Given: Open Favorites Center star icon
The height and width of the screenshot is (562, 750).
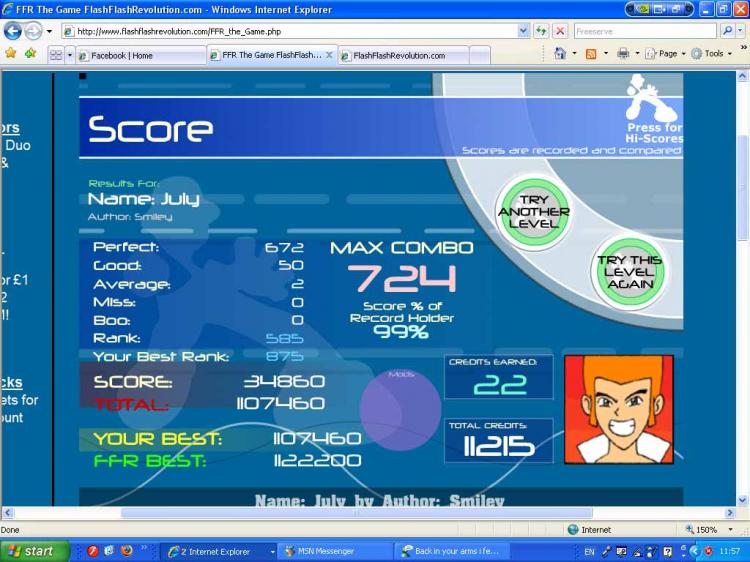Looking at the screenshot, I should [11, 54].
